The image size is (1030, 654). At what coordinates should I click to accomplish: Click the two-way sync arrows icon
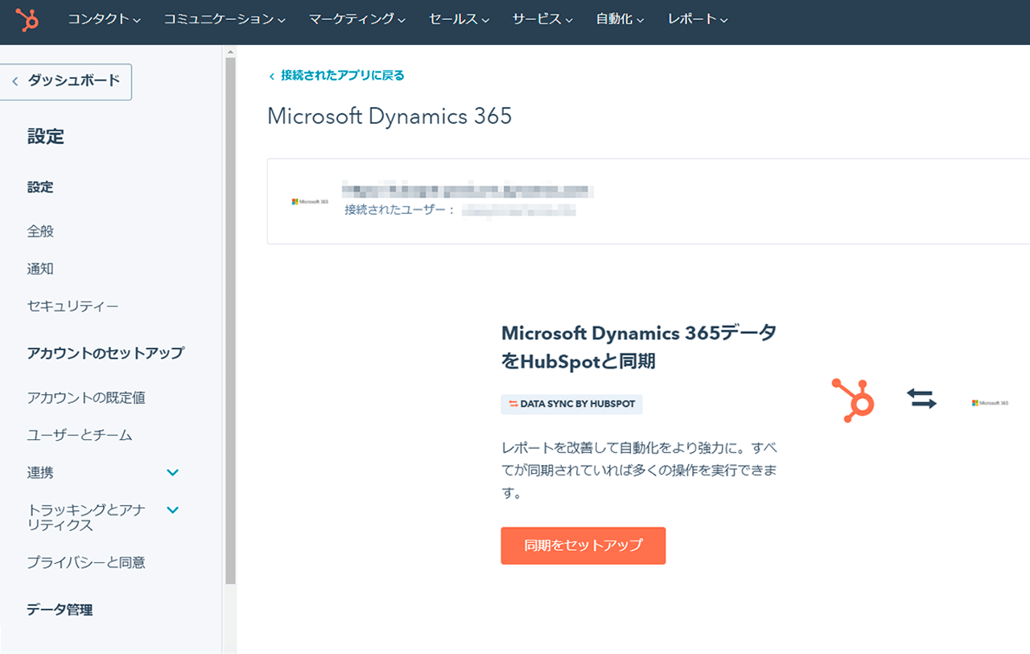pyautogui.click(x=922, y=399)
